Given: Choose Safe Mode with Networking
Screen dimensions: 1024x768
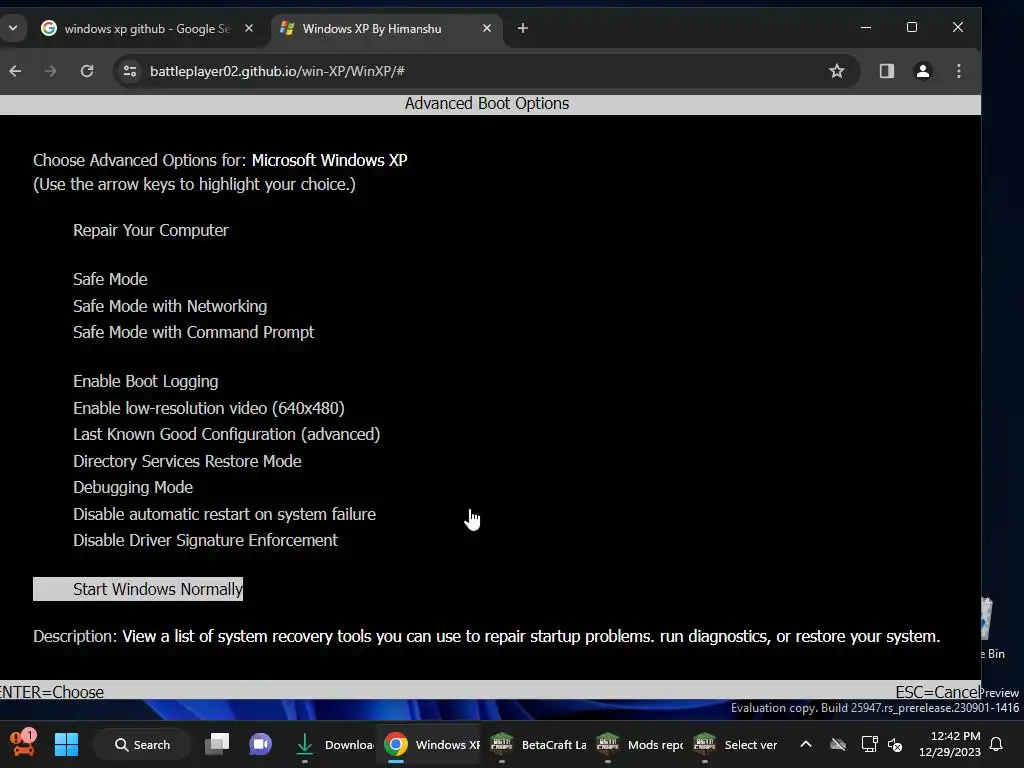Looking at the screenshot, I should (170, 306).
